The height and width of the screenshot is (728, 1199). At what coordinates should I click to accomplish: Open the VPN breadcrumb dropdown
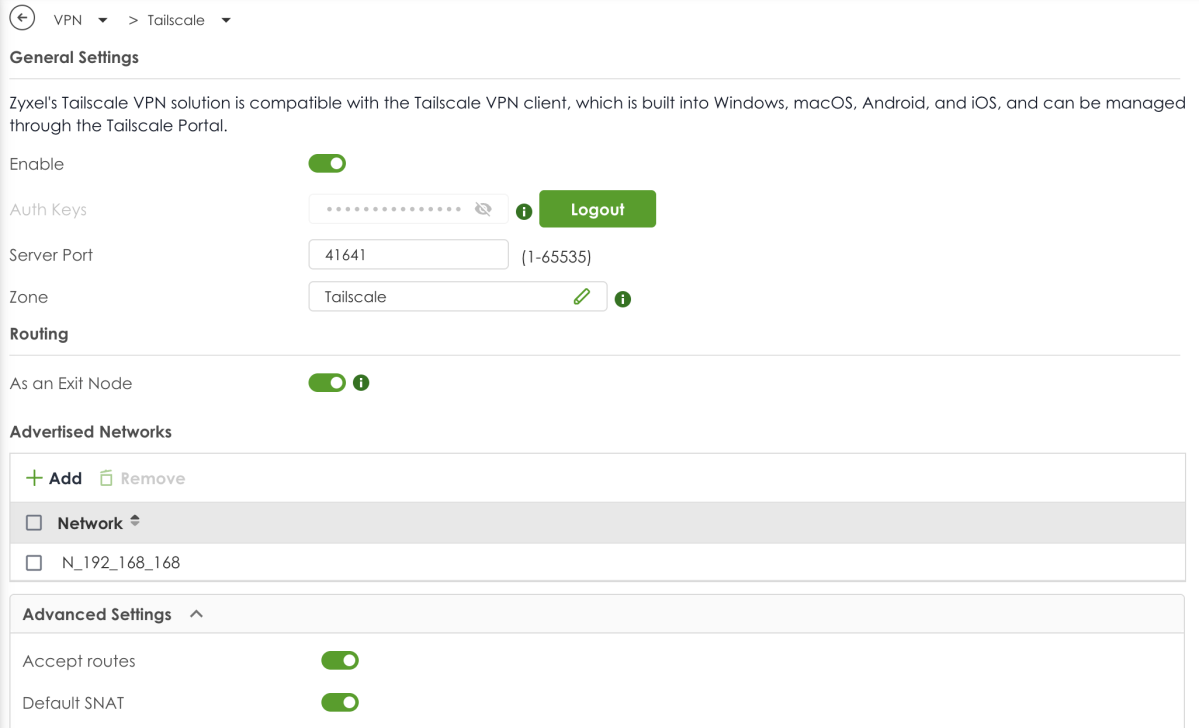click(102, 20)
